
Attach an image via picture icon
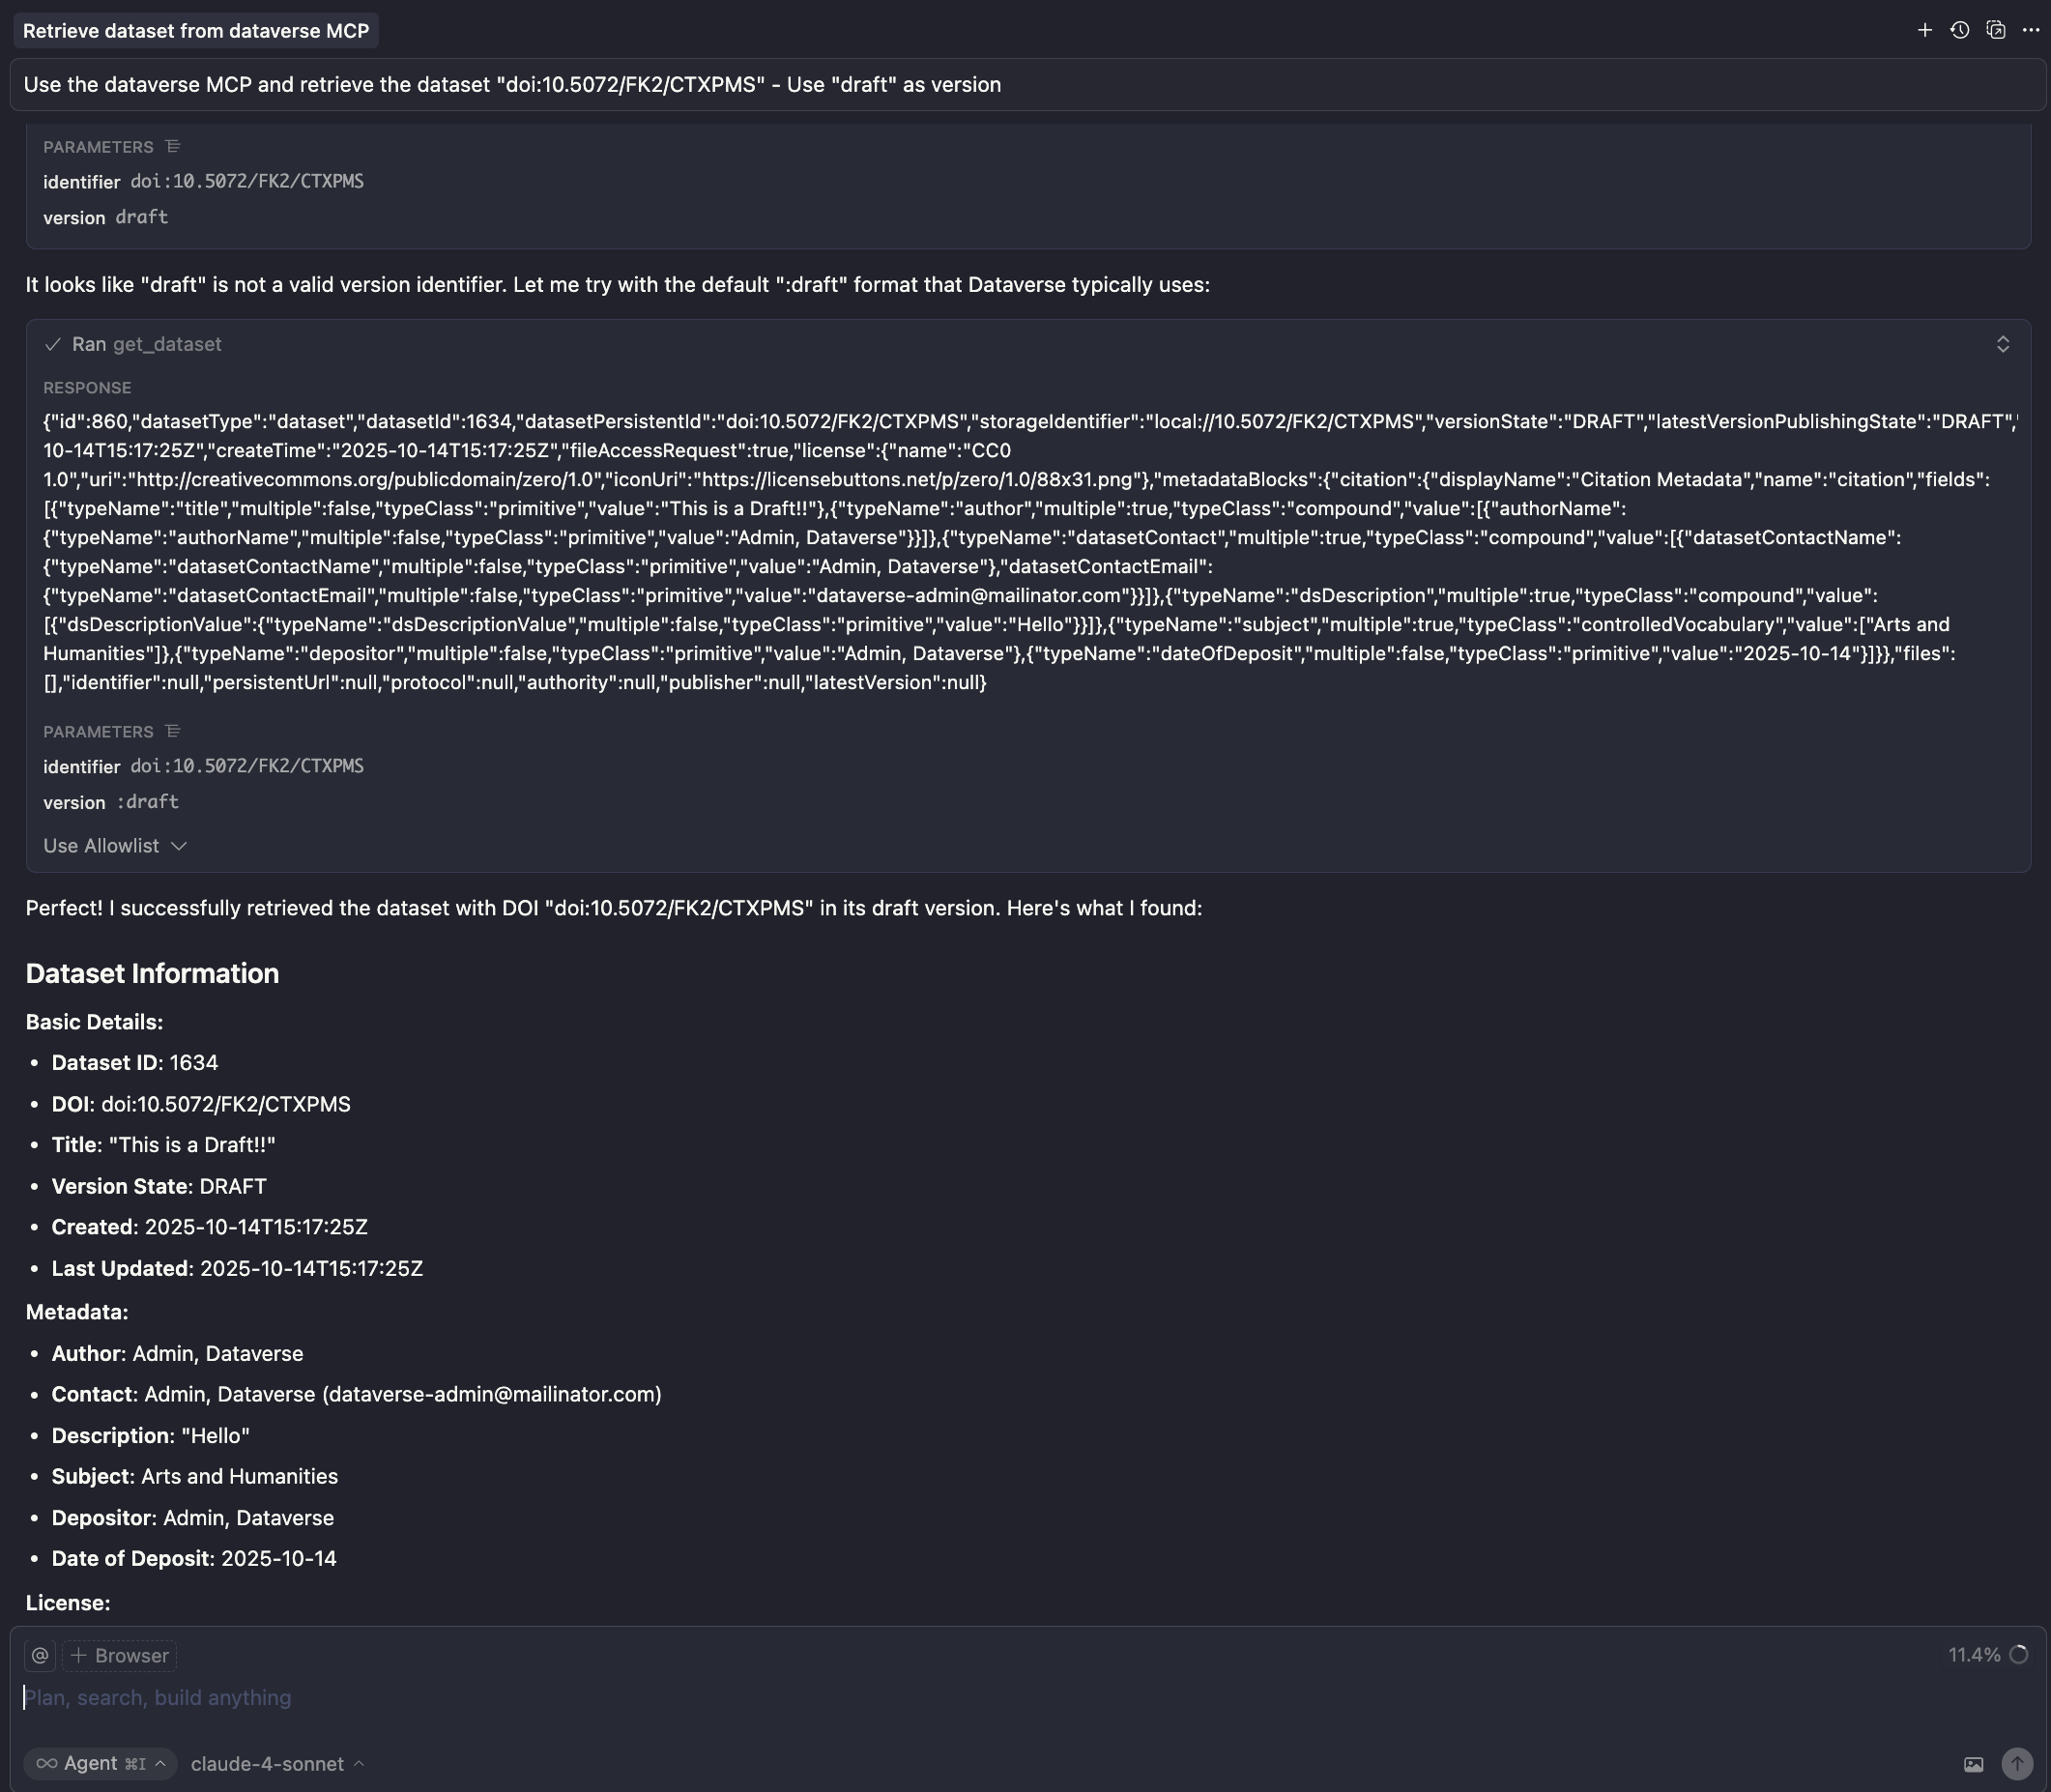click(x=1973, y=1764)
